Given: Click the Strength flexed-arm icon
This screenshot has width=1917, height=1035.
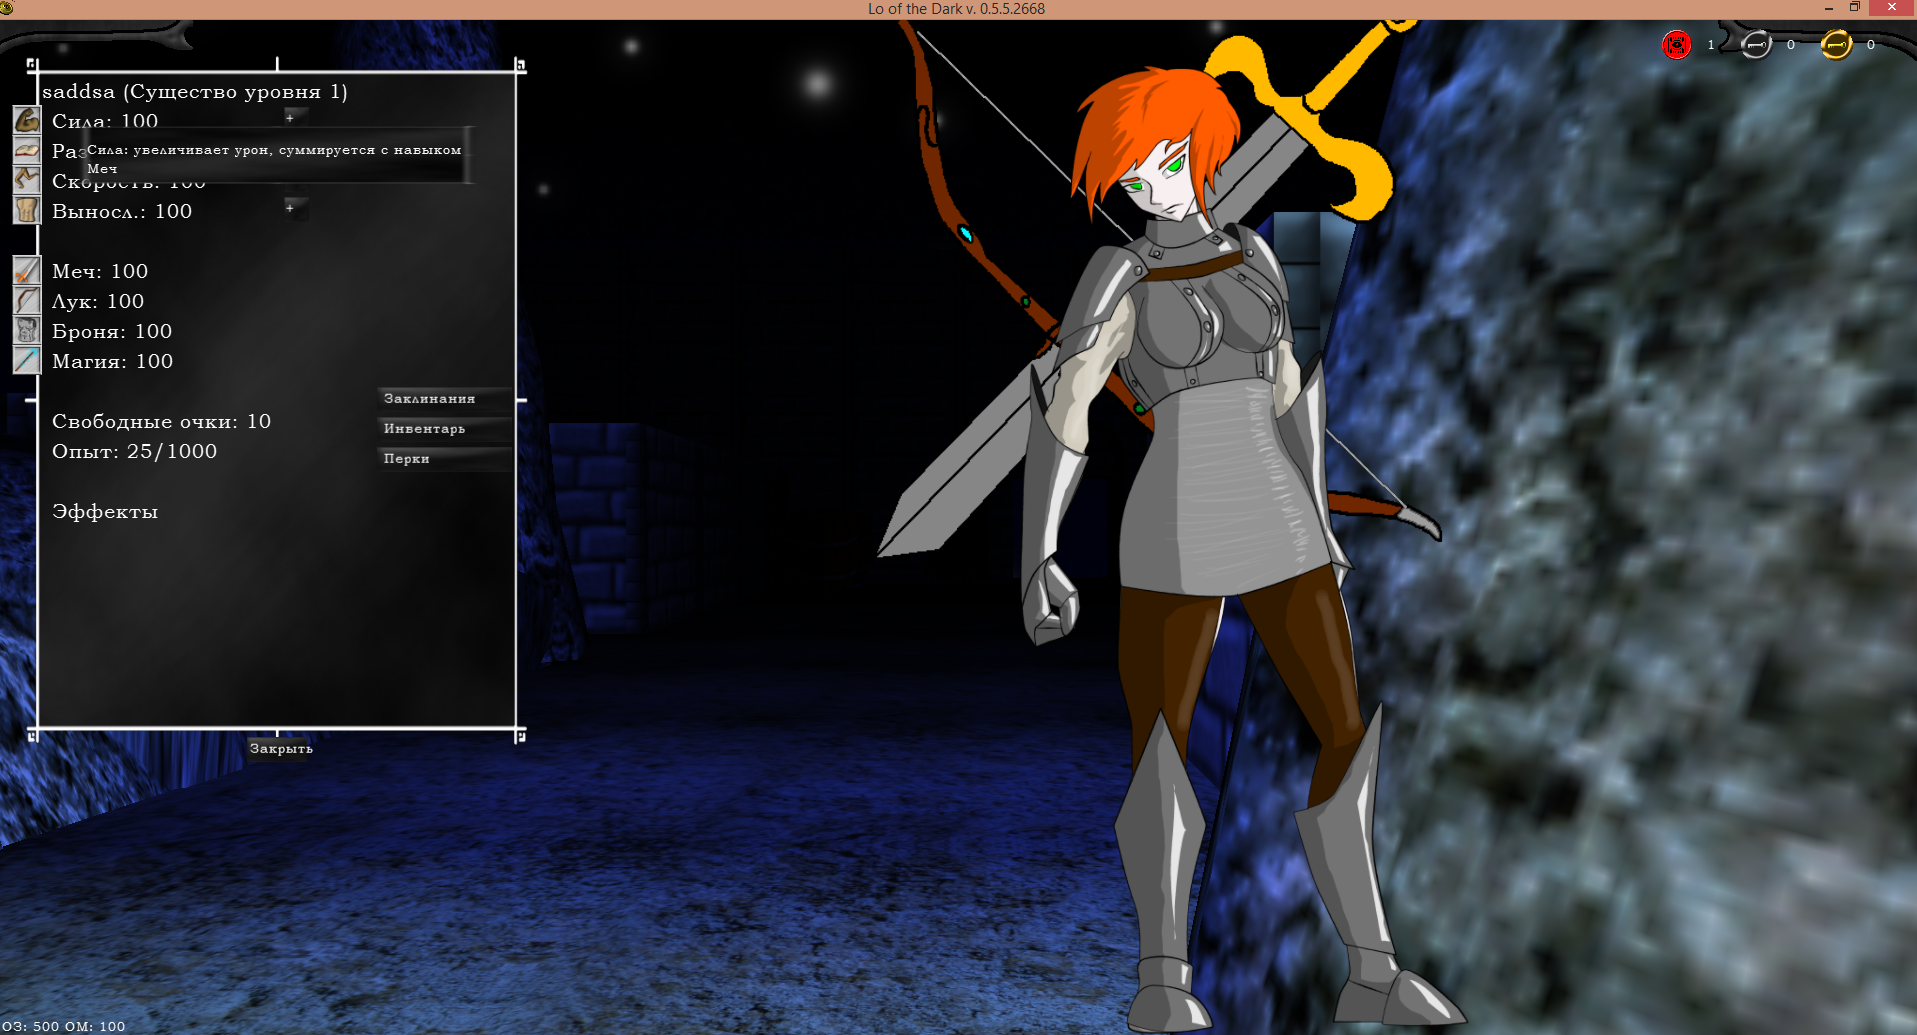Looking at the screenshot, I should coord(27,120).
